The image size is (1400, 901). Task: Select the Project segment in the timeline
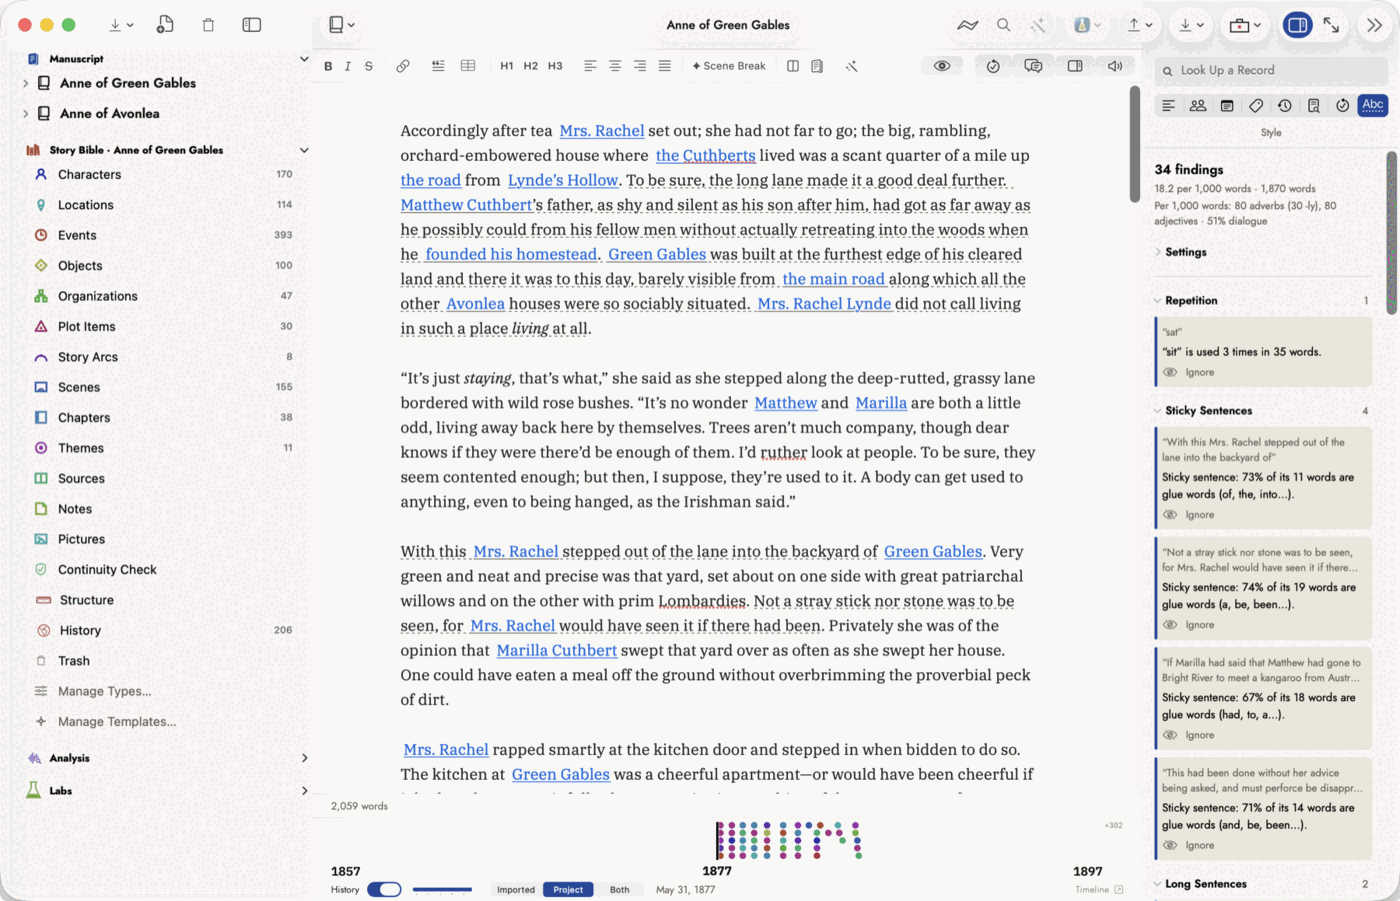coord(568,889)
